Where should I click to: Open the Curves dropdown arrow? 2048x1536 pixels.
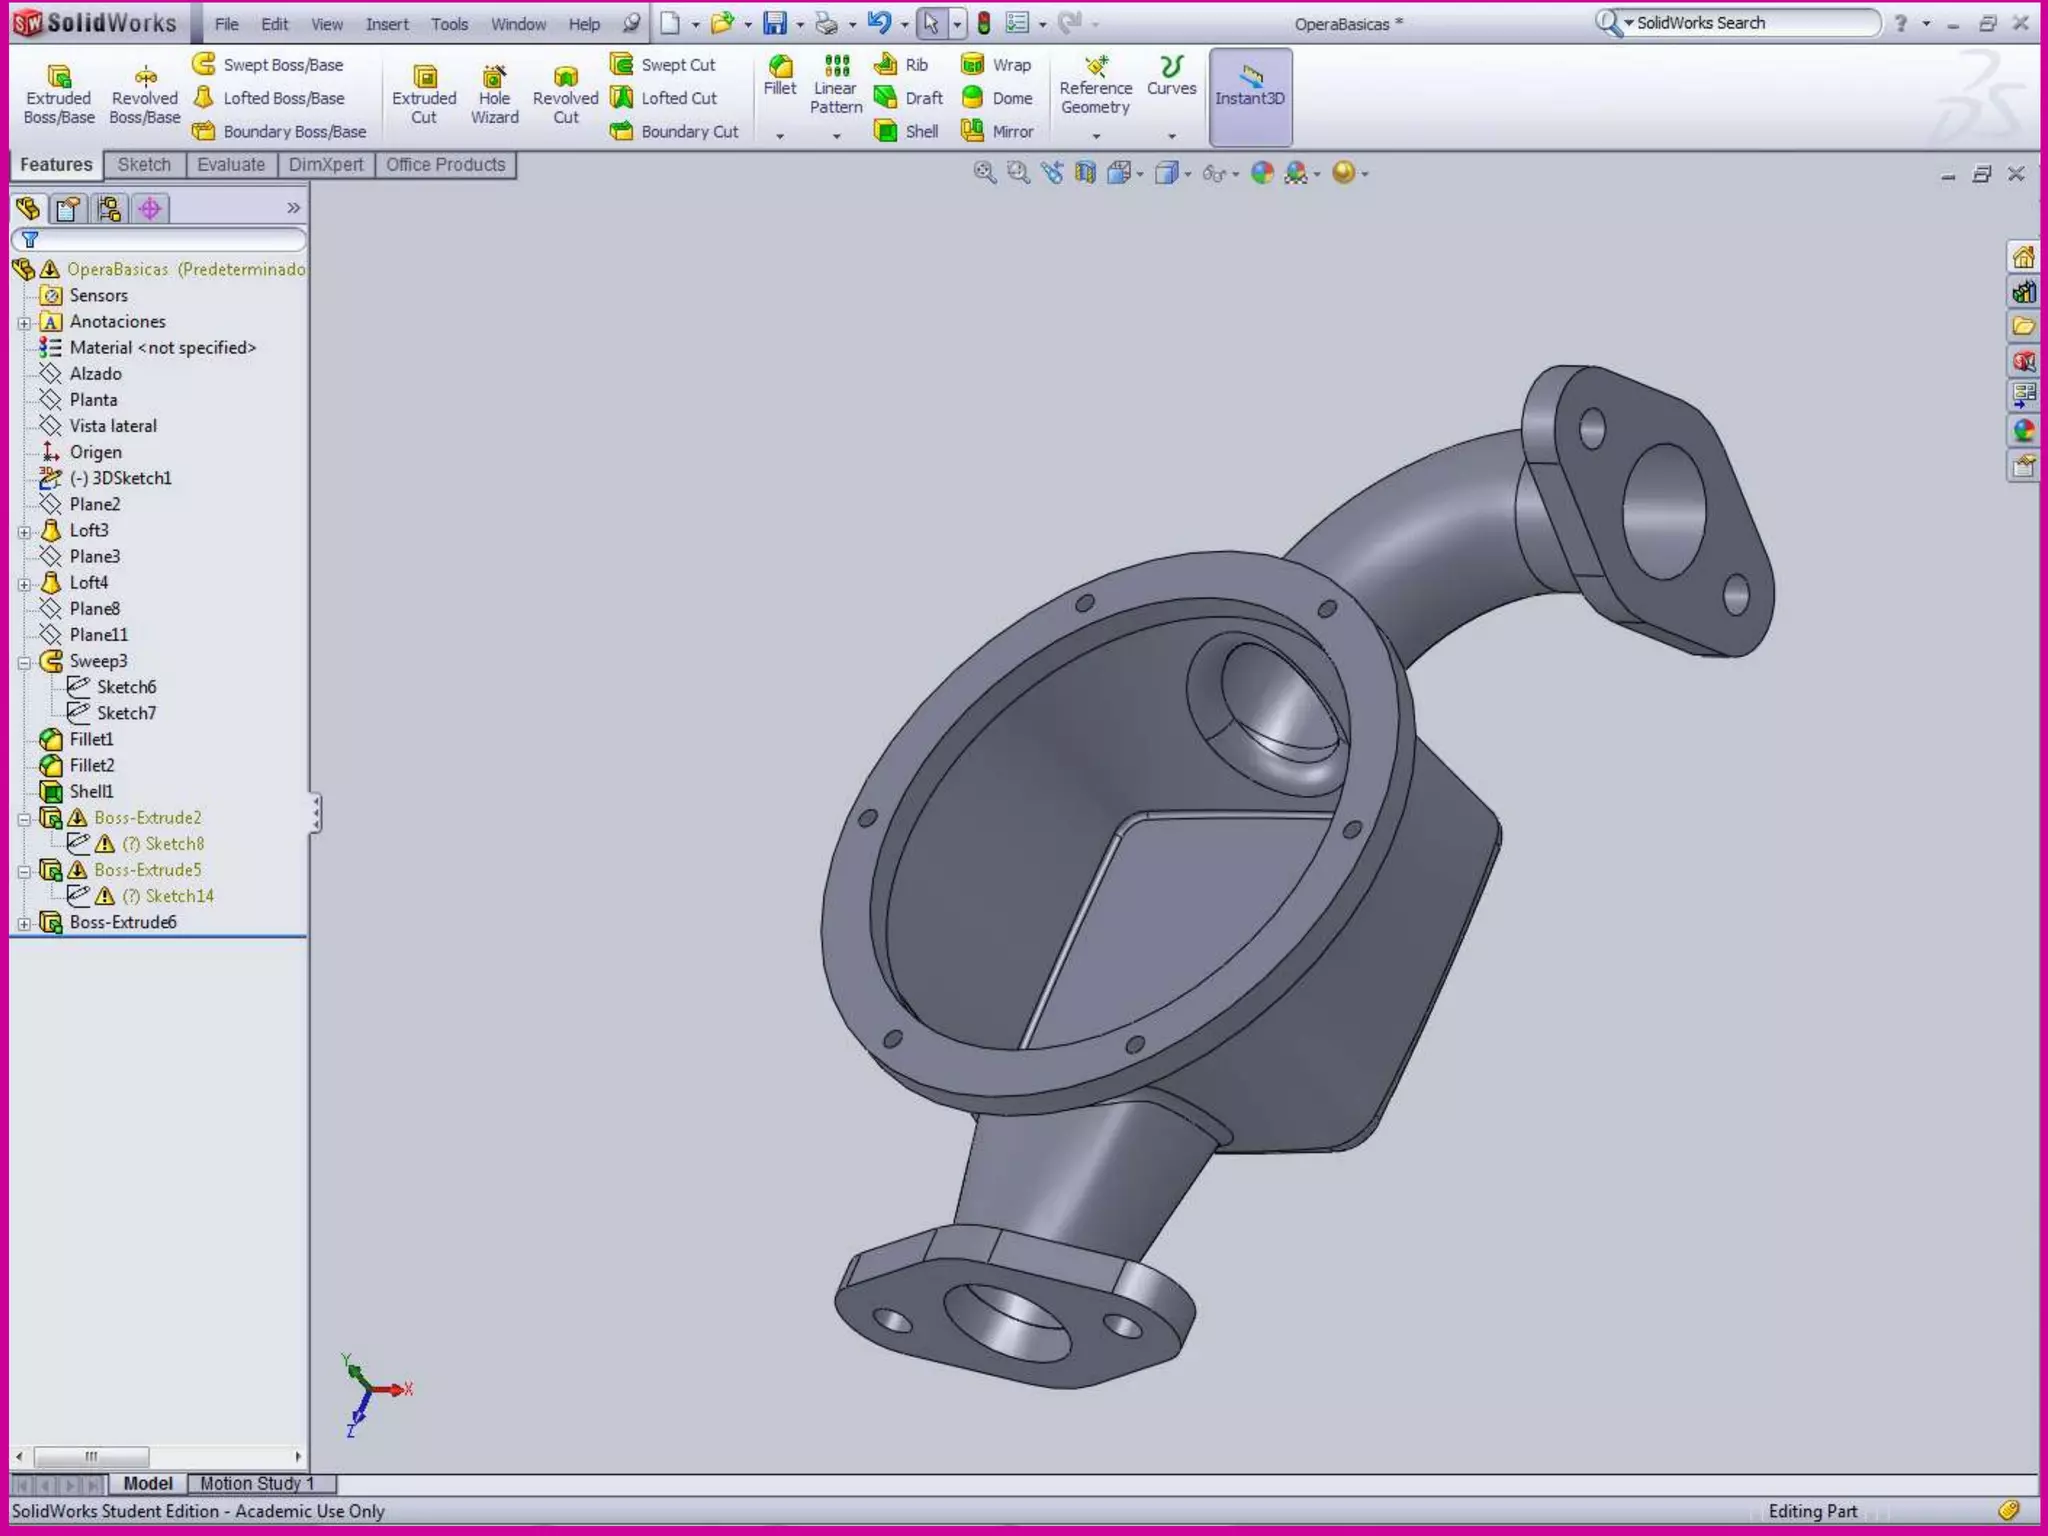click(x=1172, y=136)
